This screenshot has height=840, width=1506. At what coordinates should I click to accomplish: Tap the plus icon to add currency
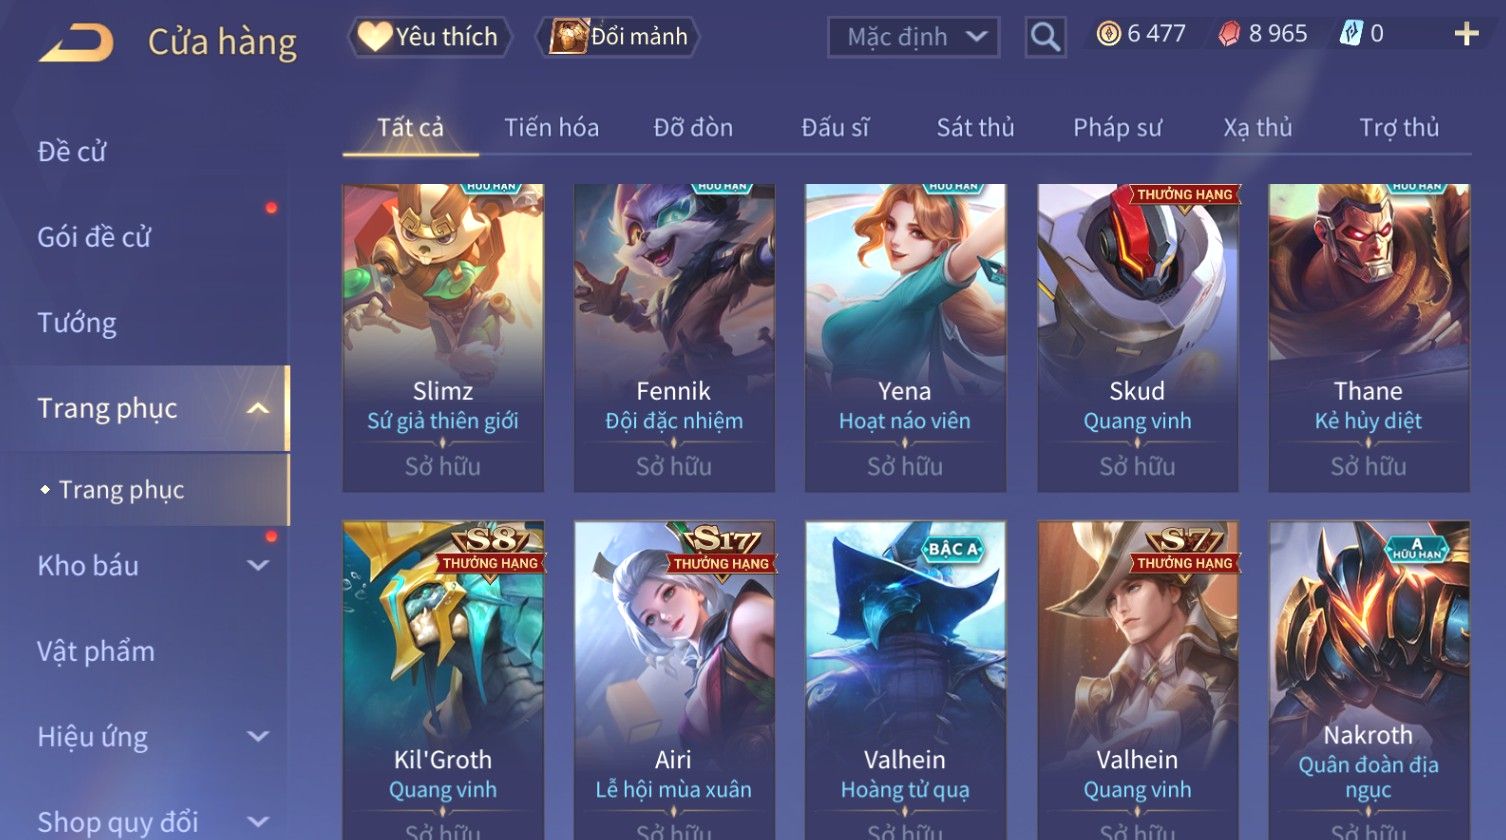pos(1466,34)
